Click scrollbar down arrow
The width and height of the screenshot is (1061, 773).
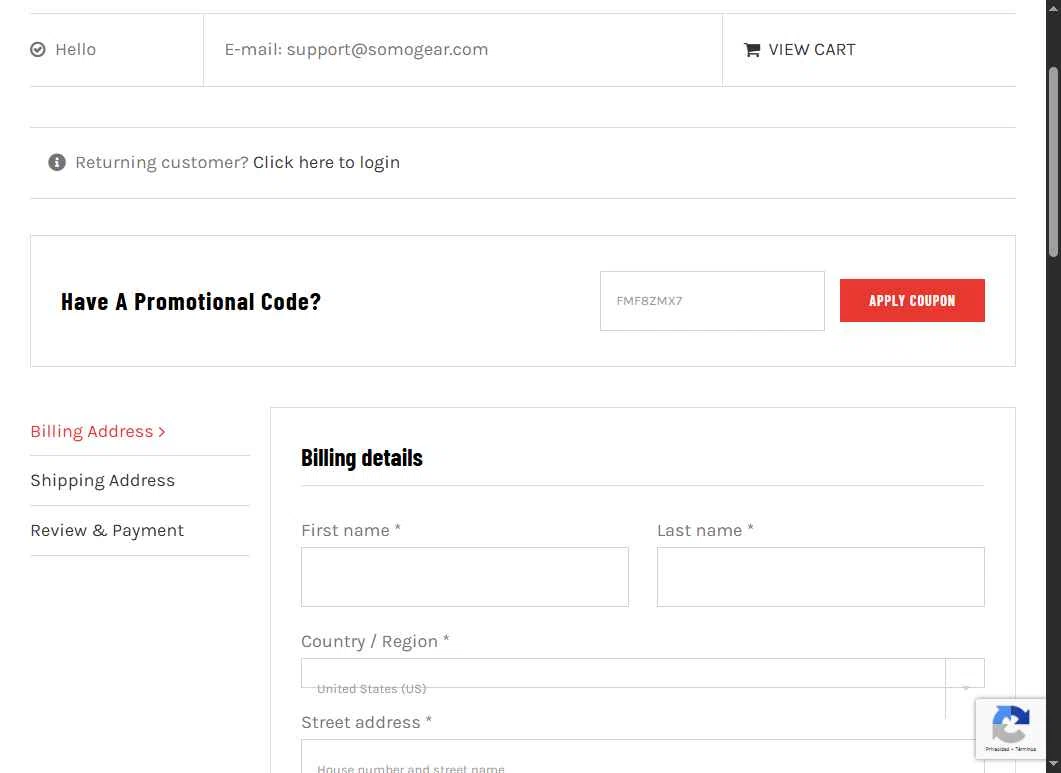1054,766
